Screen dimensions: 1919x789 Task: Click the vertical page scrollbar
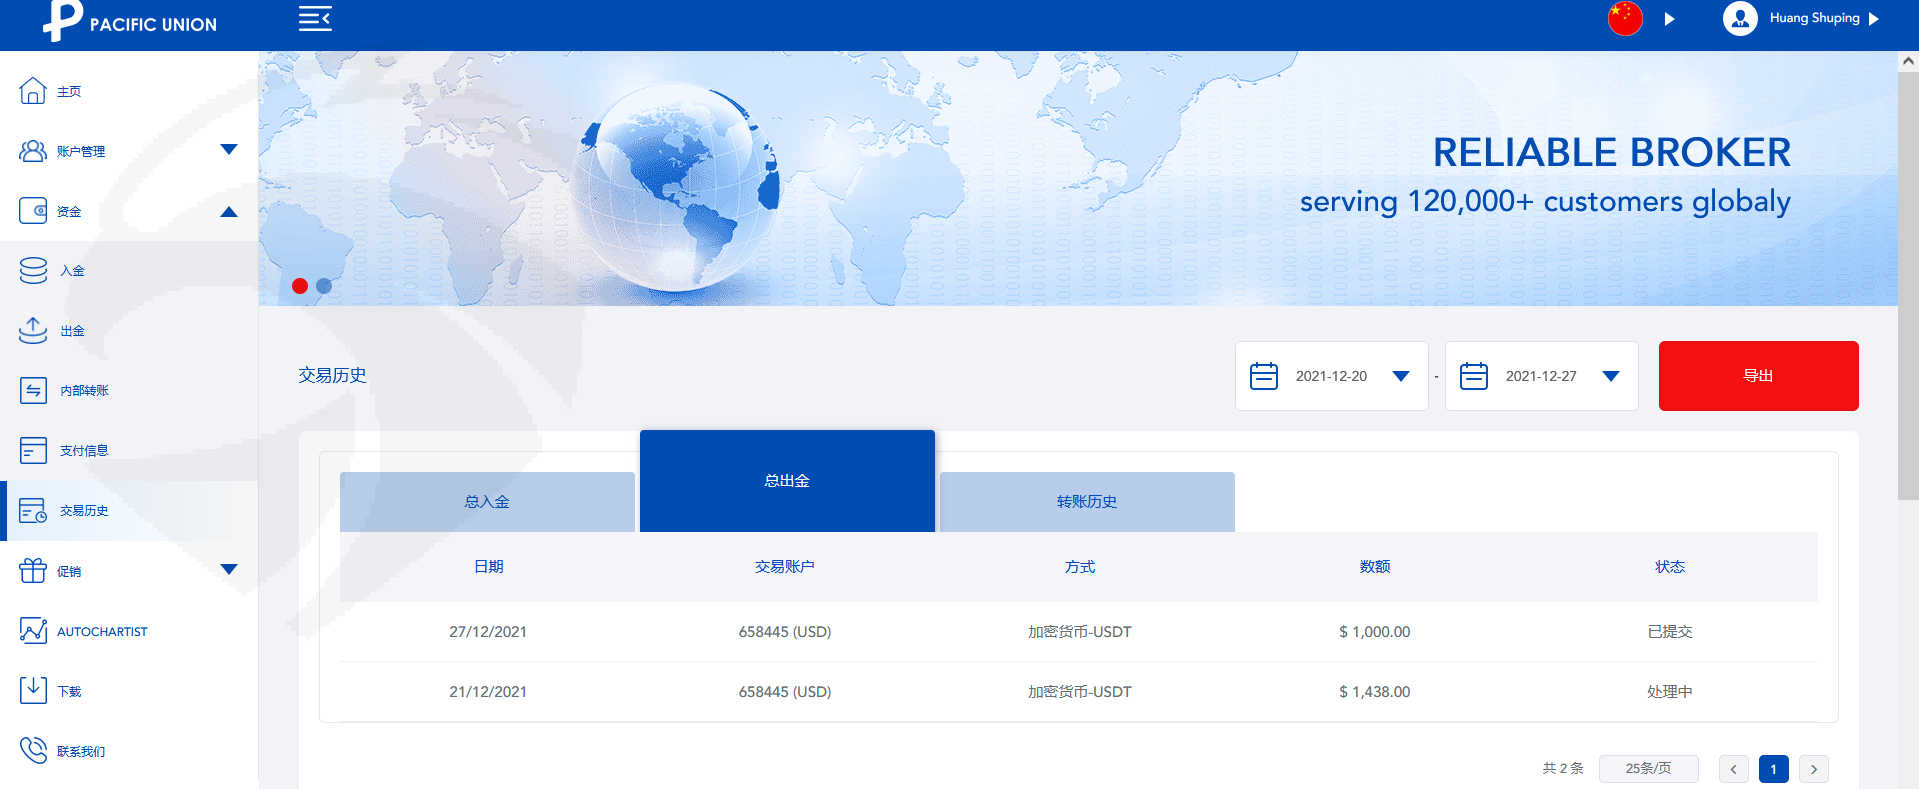coord(1907,300)
